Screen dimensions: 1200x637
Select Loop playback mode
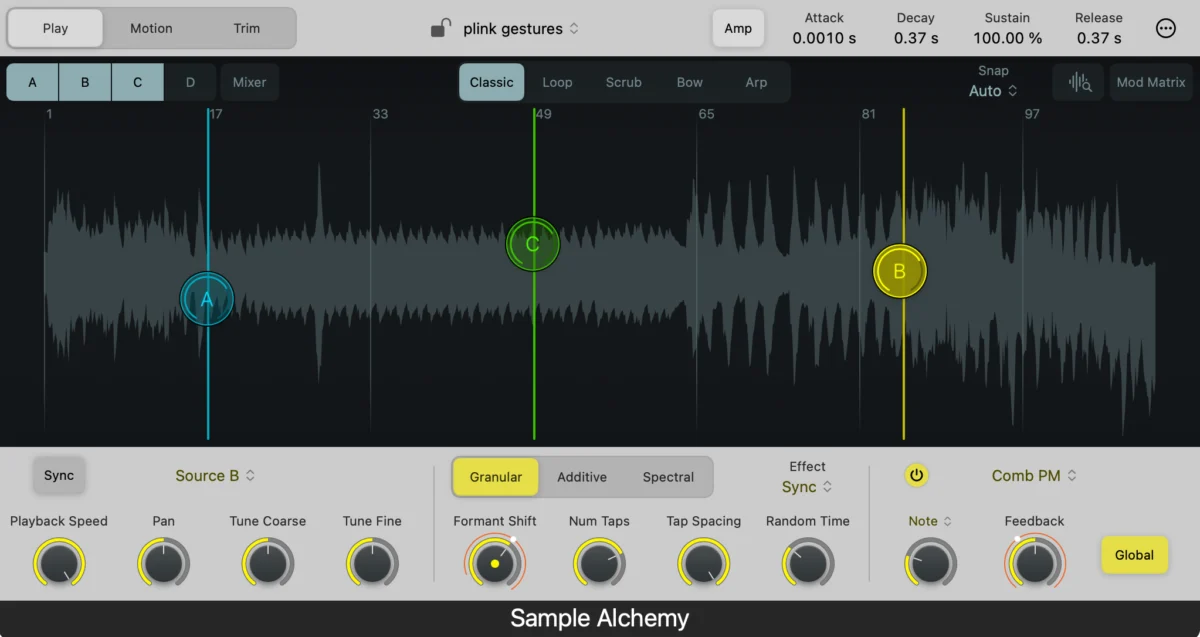point(557,82)
